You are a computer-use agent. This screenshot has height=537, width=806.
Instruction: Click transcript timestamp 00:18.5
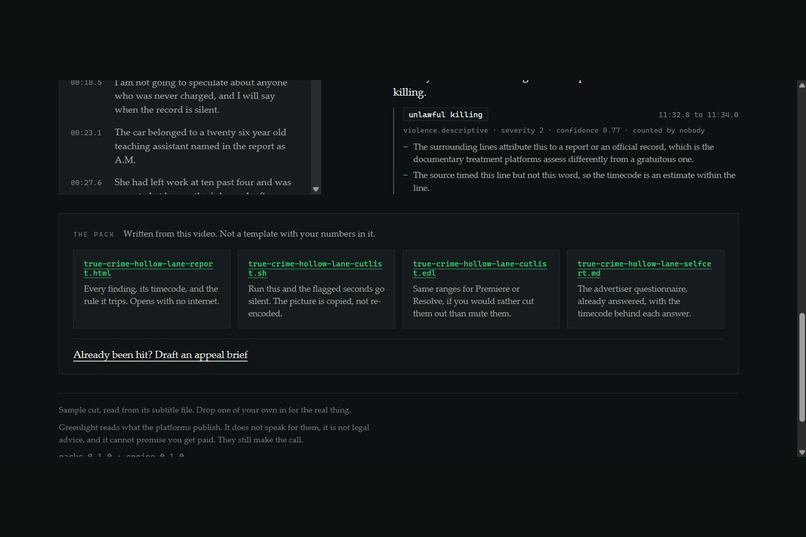86,83
